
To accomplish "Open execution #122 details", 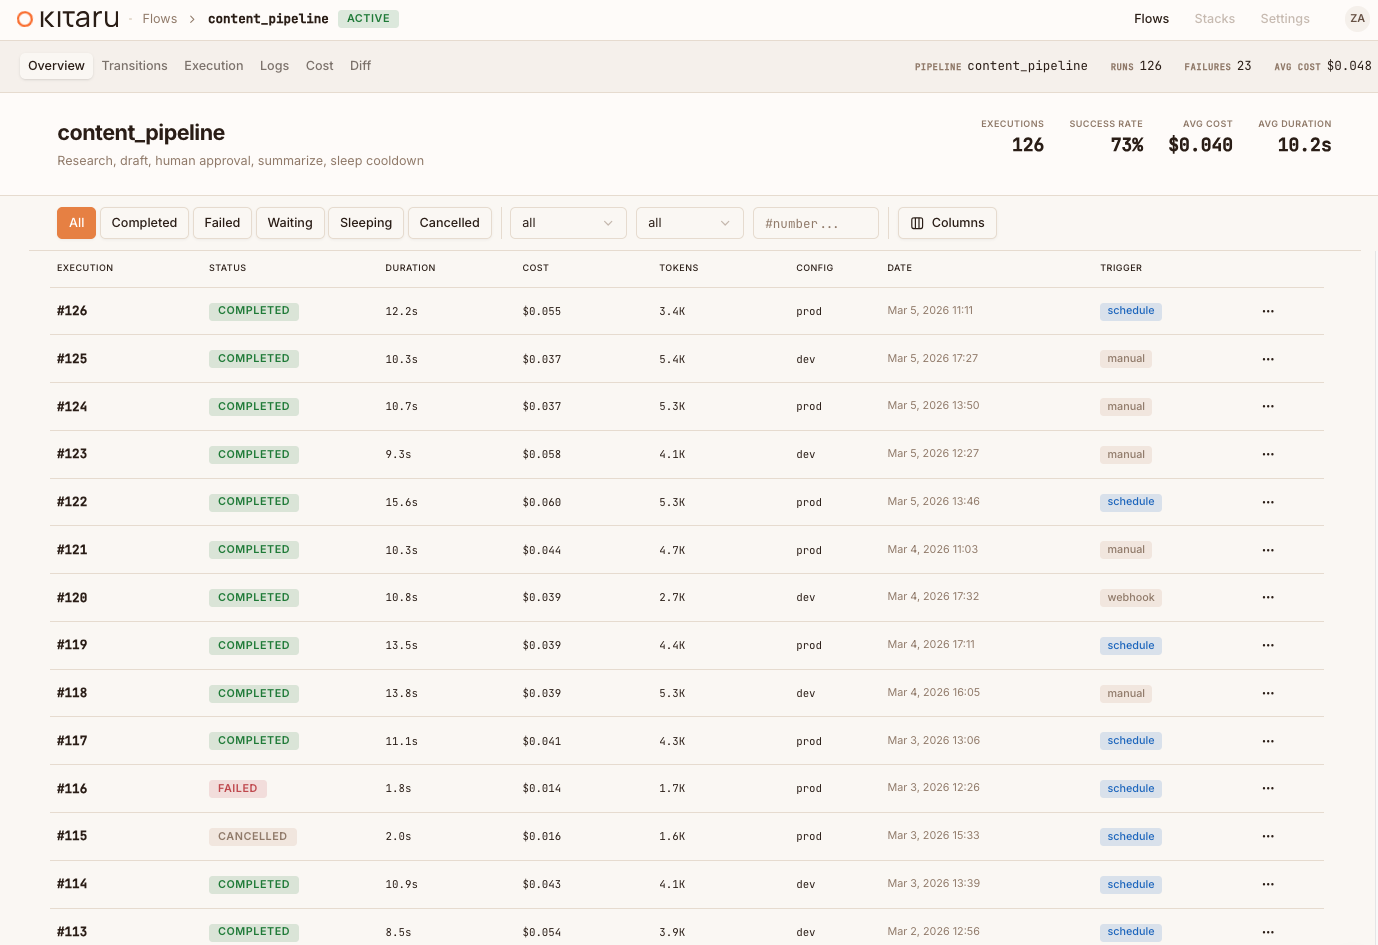I will coord(72,501).
